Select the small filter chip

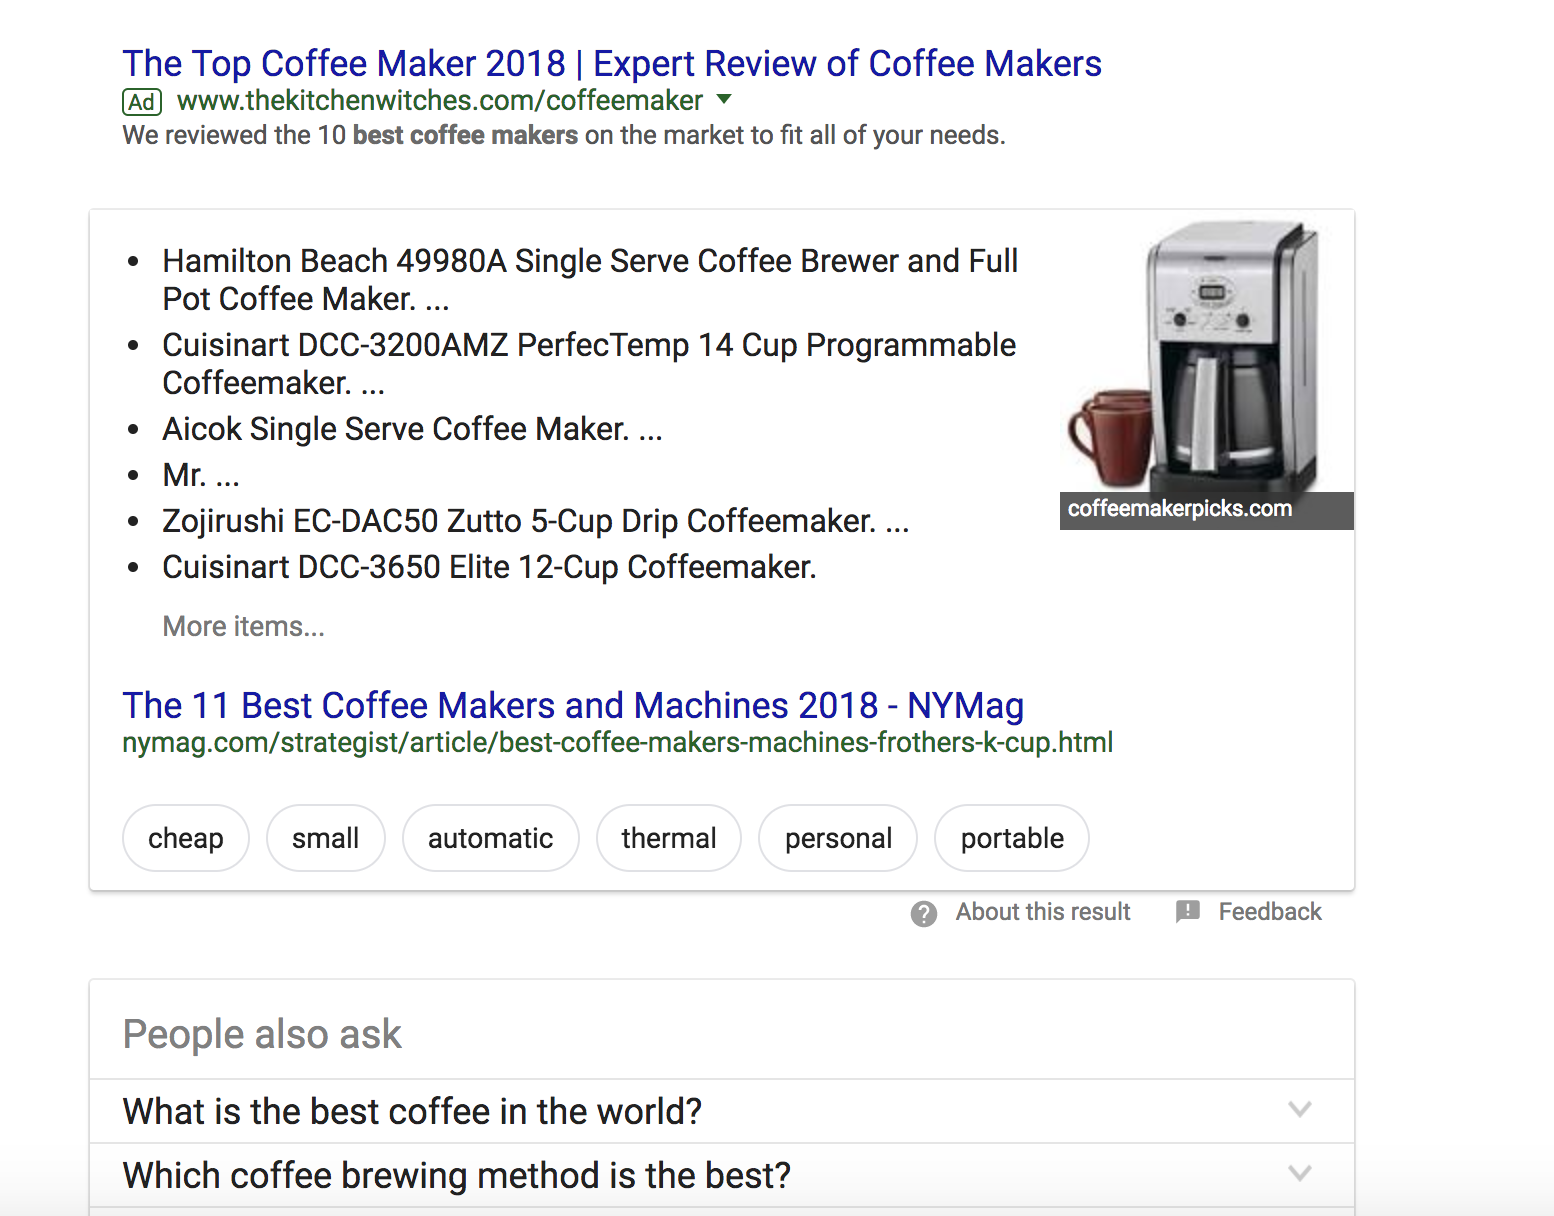[325, 838]
